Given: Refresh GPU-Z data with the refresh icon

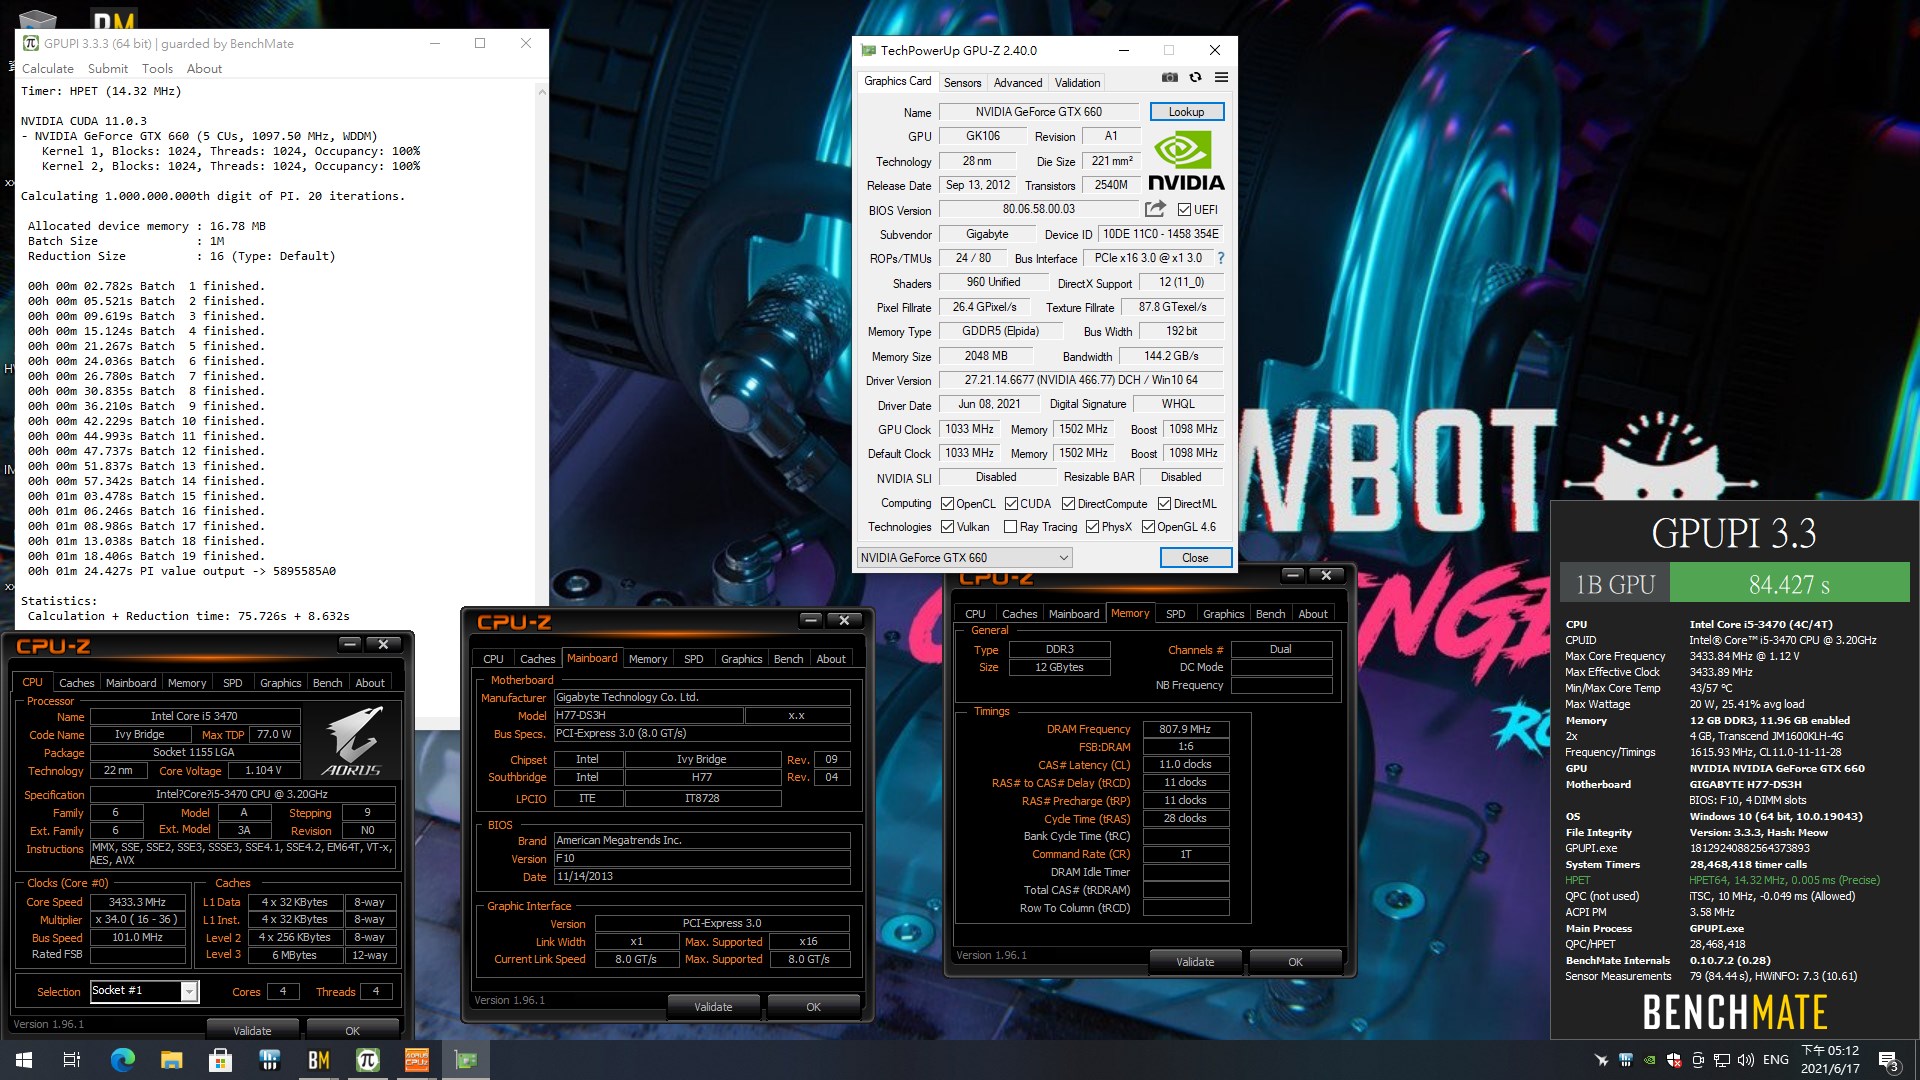Looking at the screenshot, I should pos(1195,78).
